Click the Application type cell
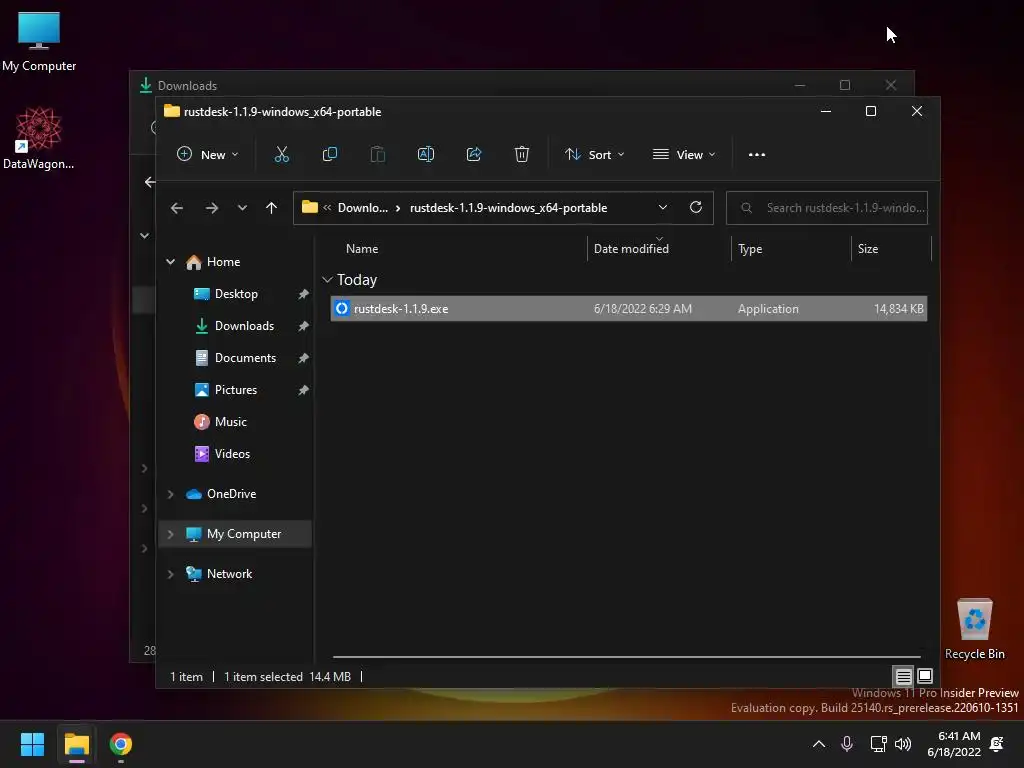This screenshot has height=768, width=1024. click(768, 308)
